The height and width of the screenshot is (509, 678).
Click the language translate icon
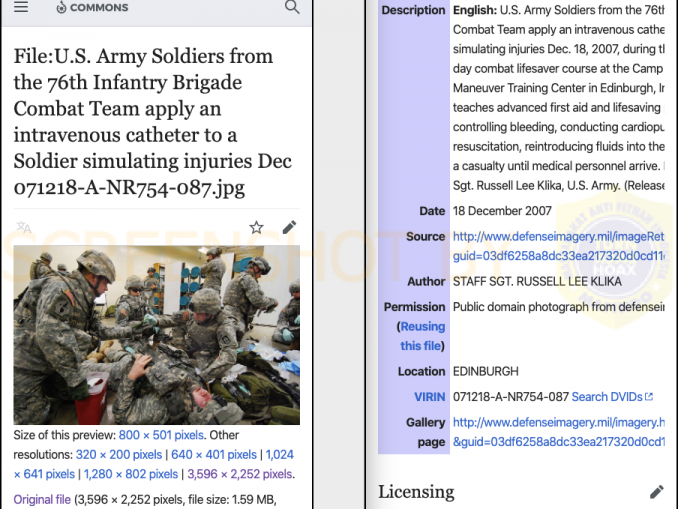coord(24,227)
